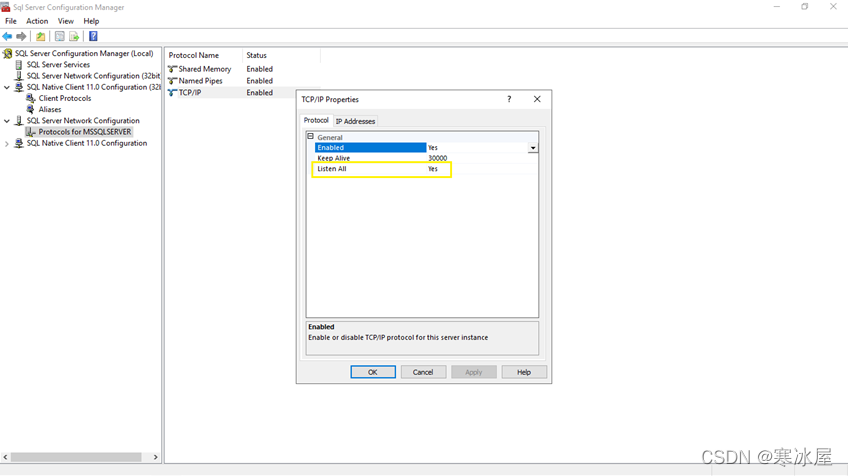This screenshot has width=848, height=476.
Task: Click the SQL Server Network Configuration (32bit) icon
Action: pyautogui.click(x=19, y=76)
